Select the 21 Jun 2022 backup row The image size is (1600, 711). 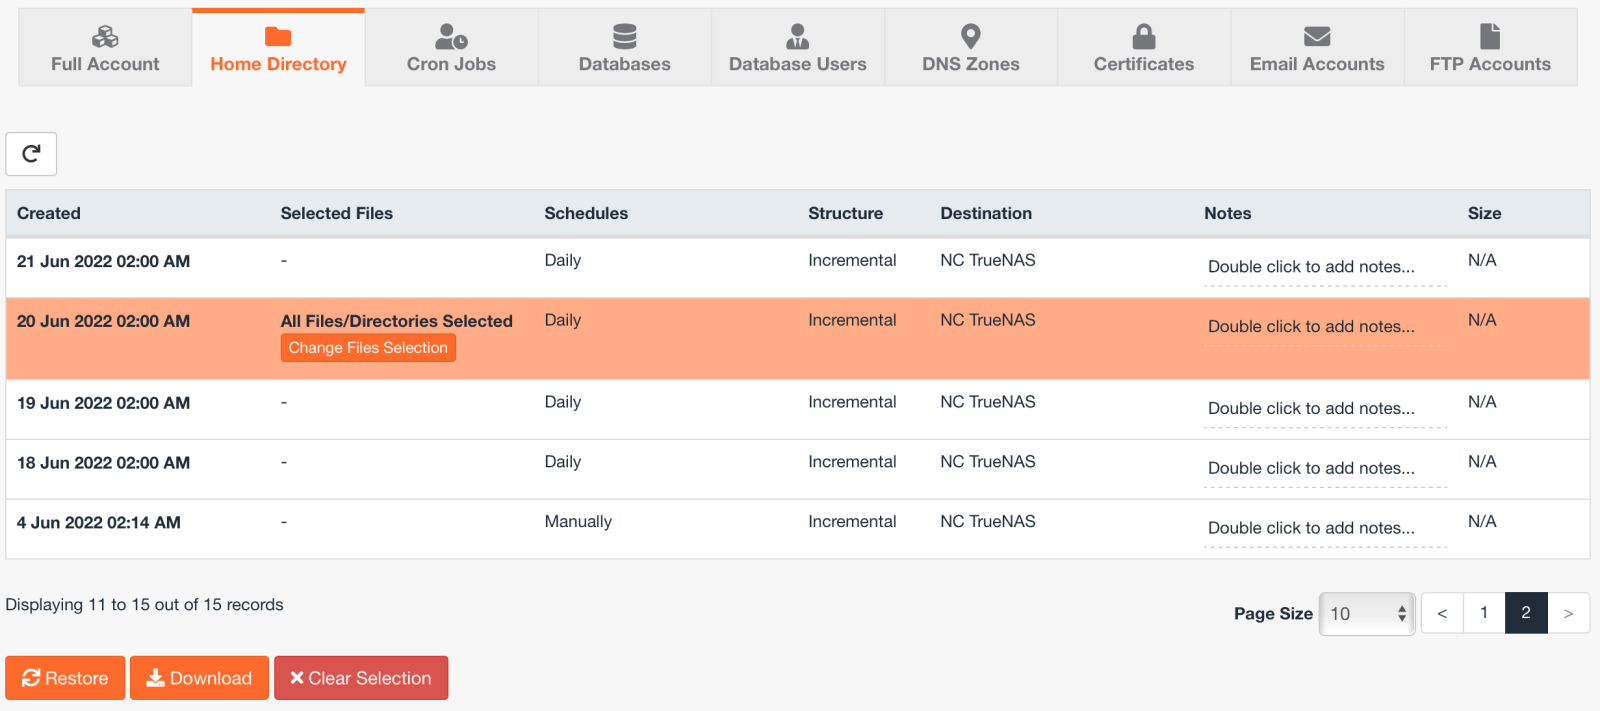[103, 262]
